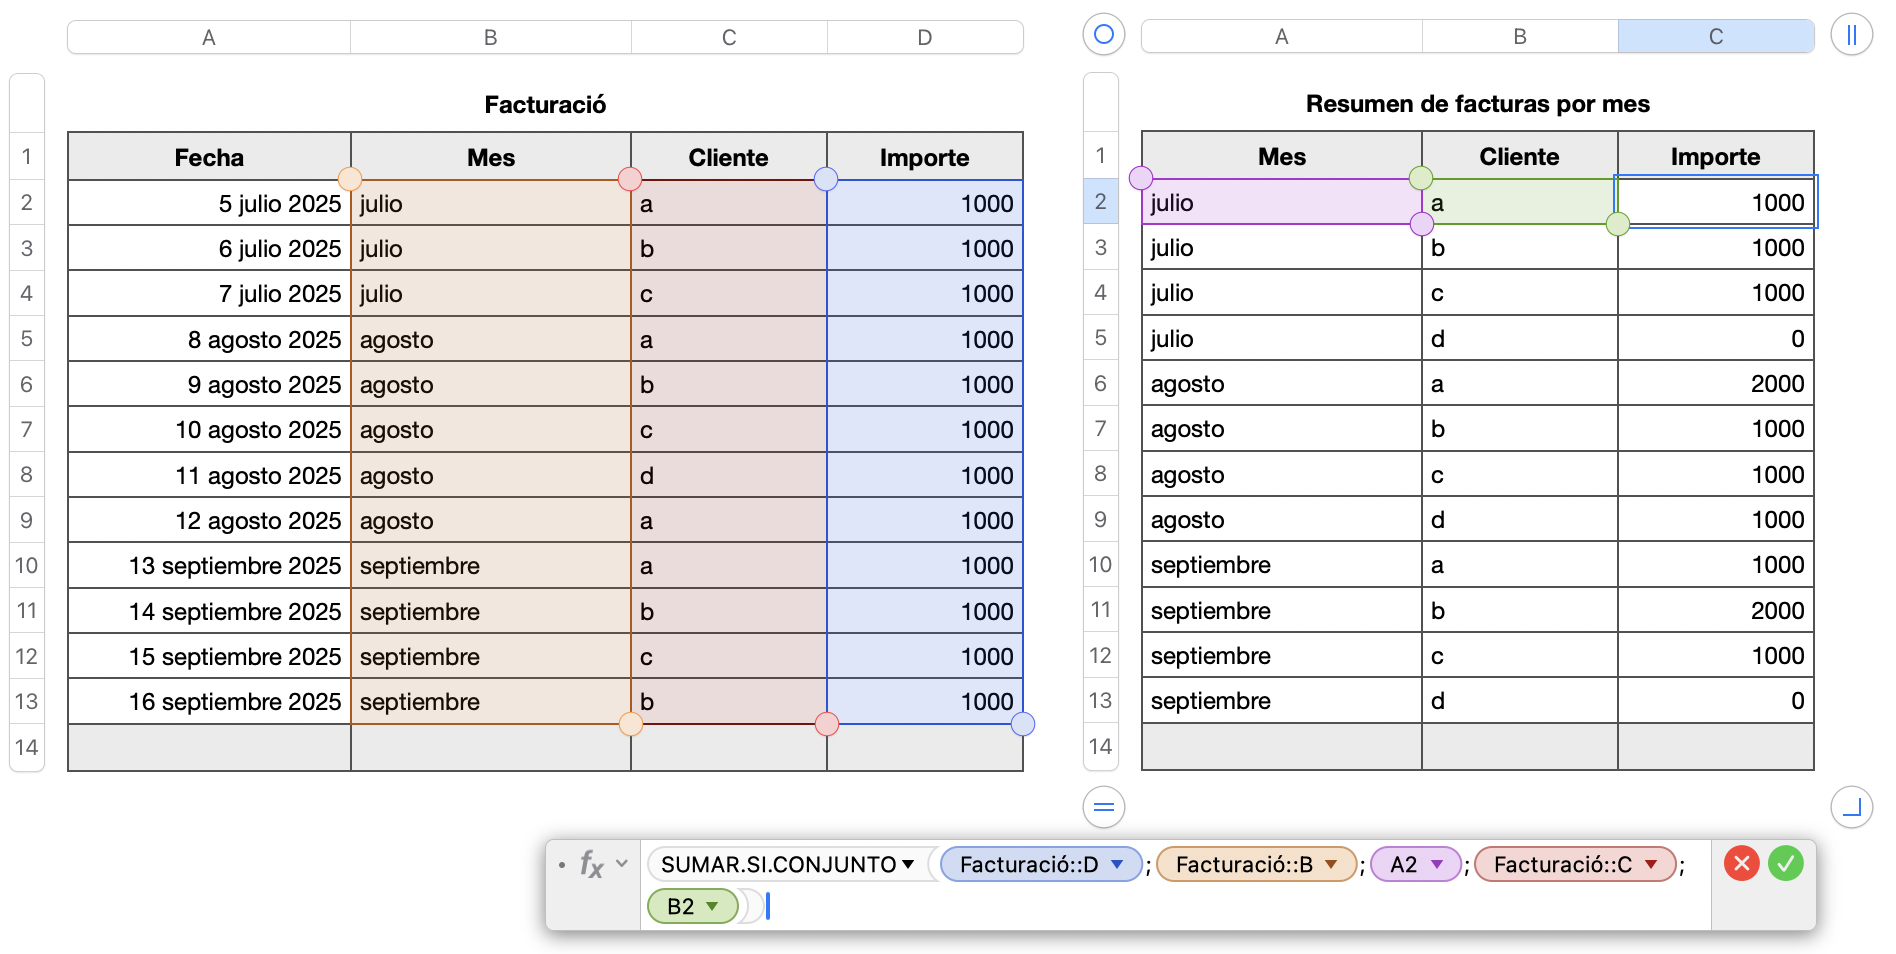Click the add-rows handle below Resumen table
Viewport: 1896px width, 954px height.
(x=1103, y=807)
